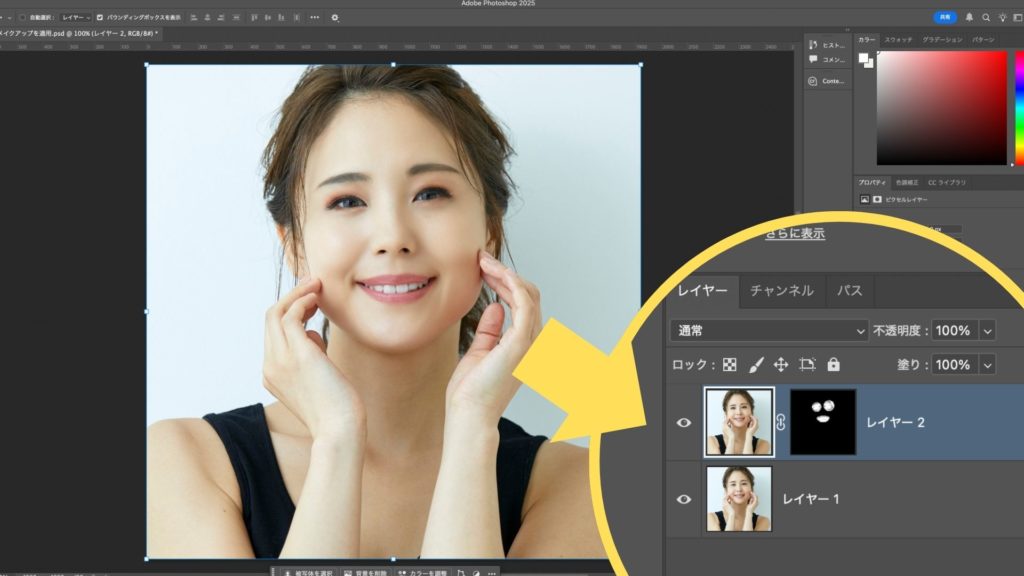
Task: Open the search magnifier icon
Action: point(986,17)
